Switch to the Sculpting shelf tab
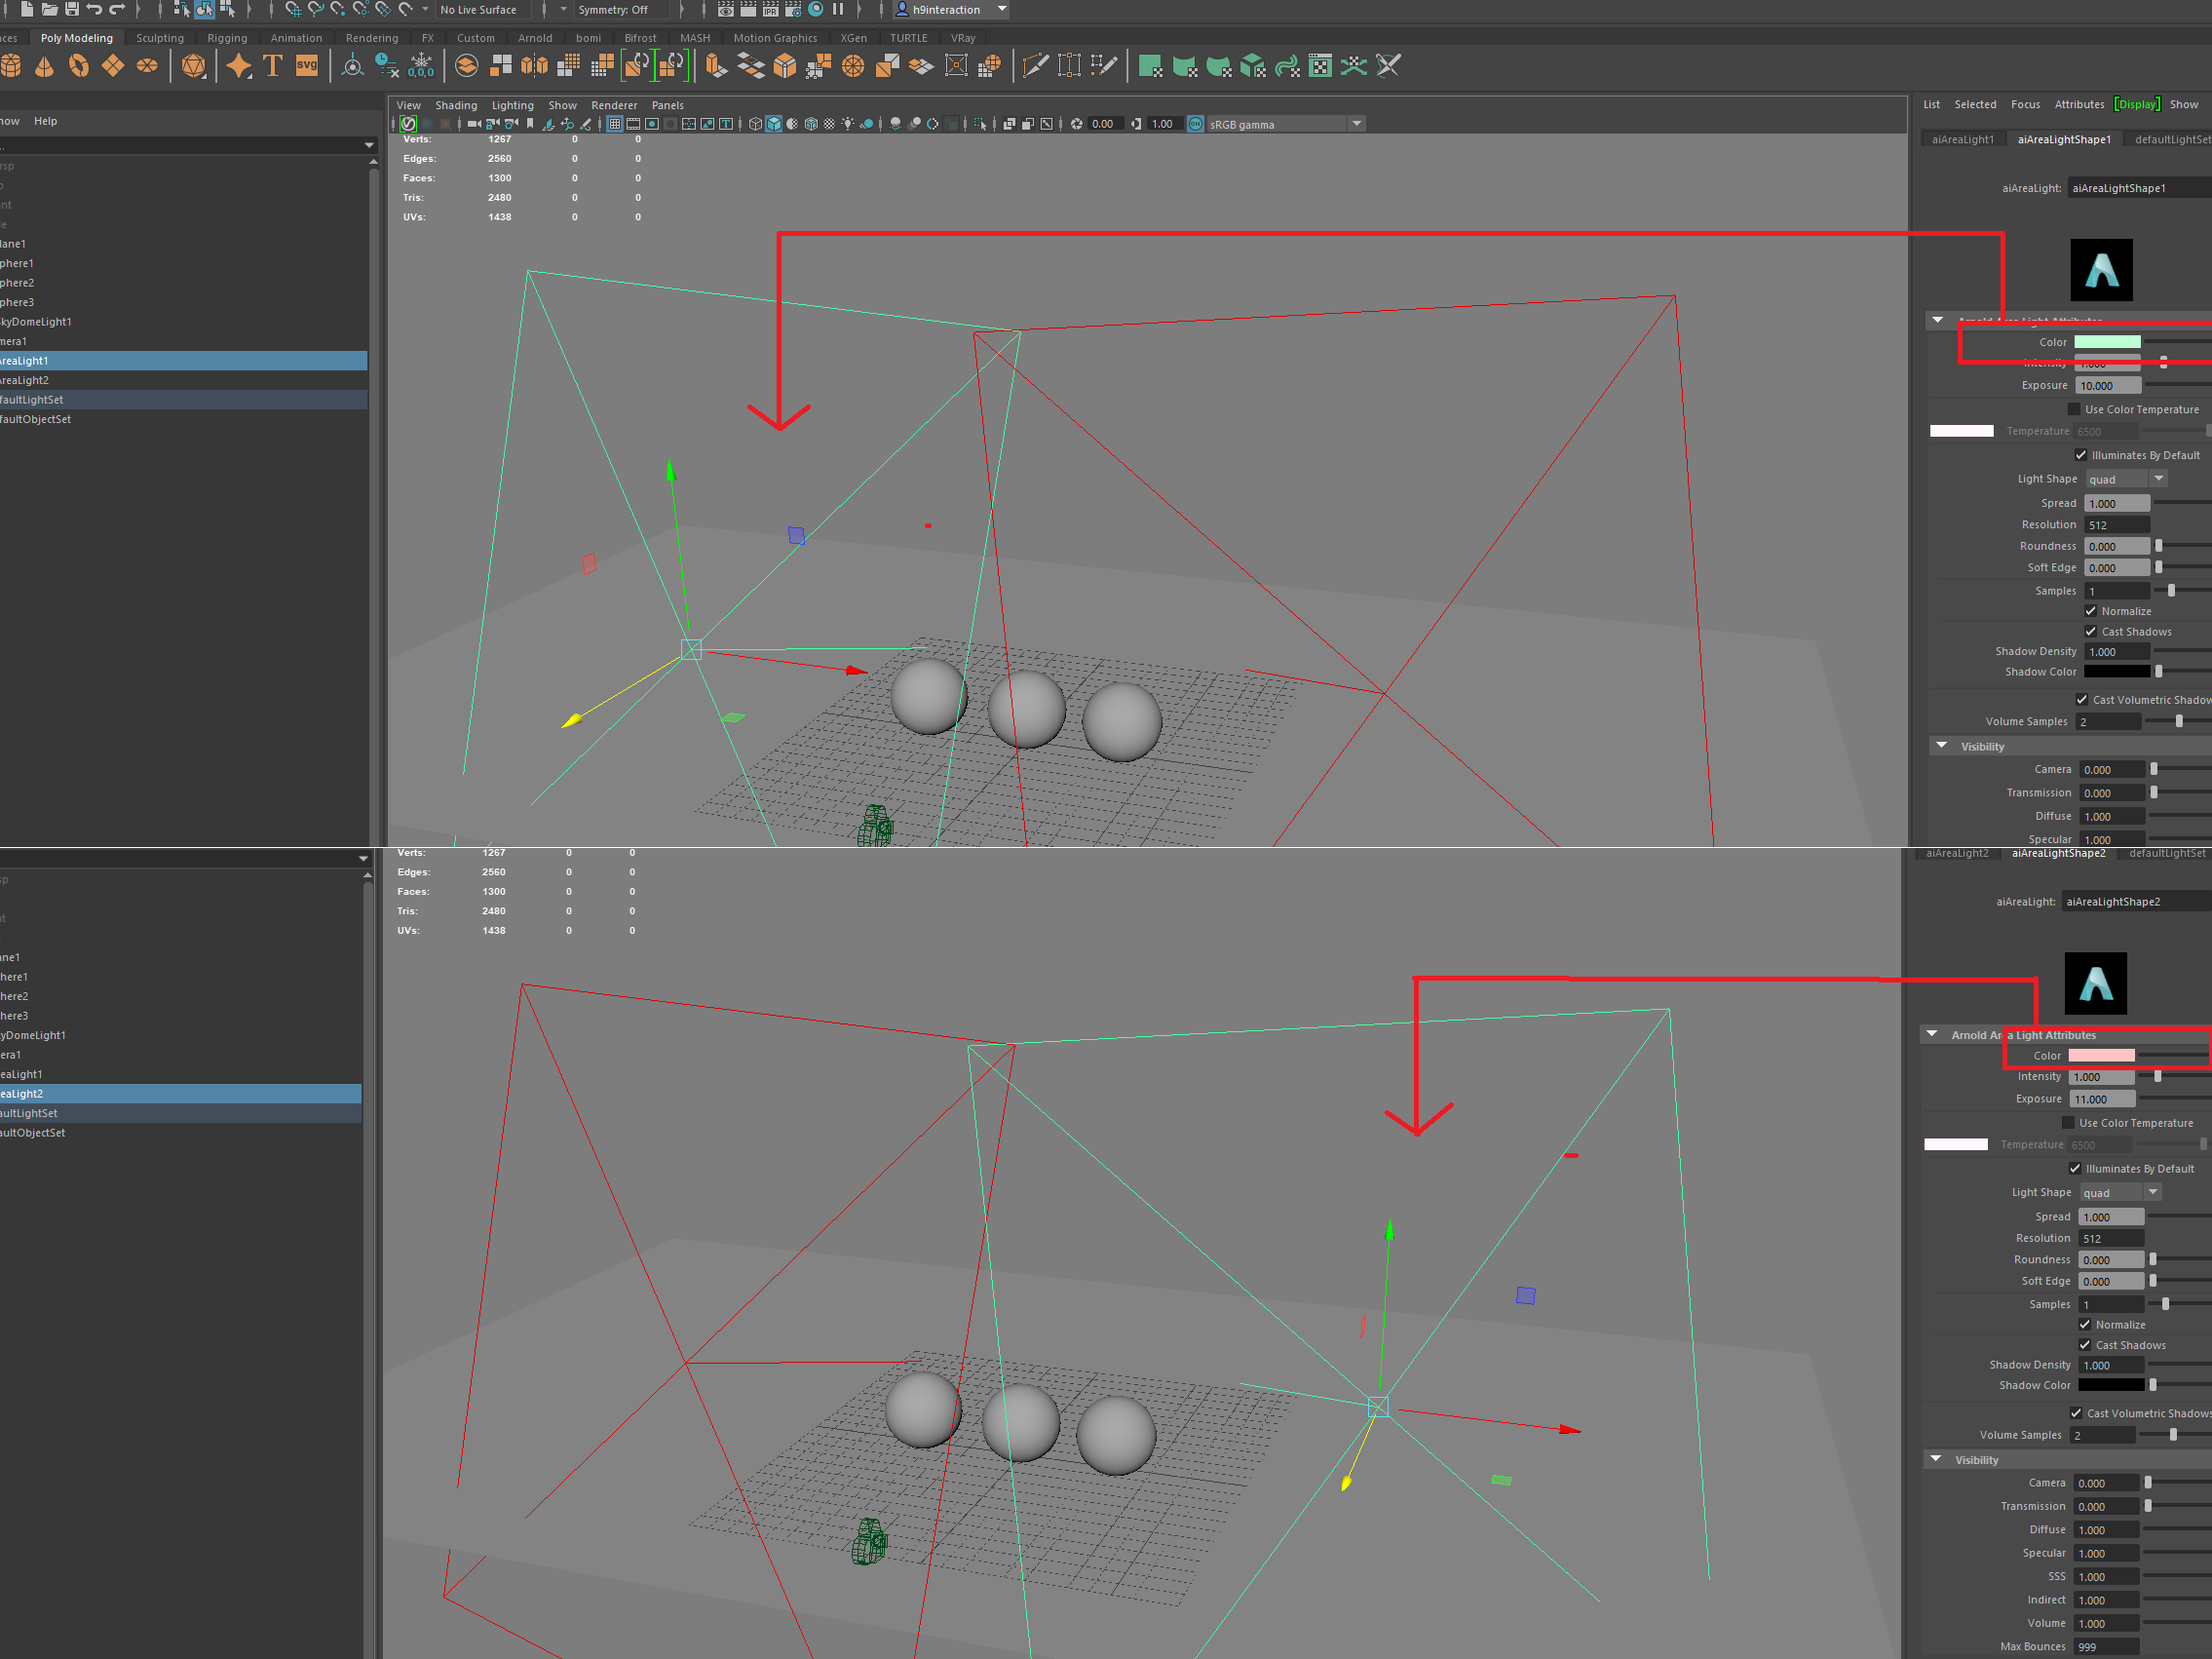This screenshot has width=2212, height=1659. tap(160, 38)
